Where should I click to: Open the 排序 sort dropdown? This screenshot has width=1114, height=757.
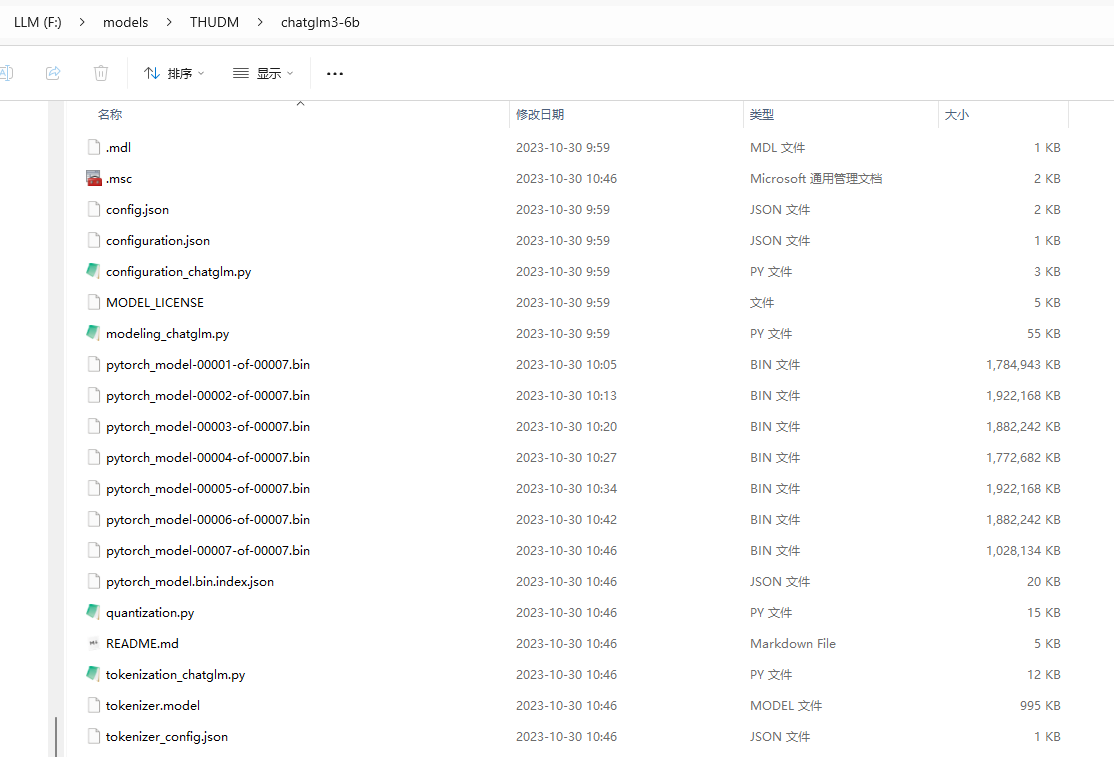(174, 73)
